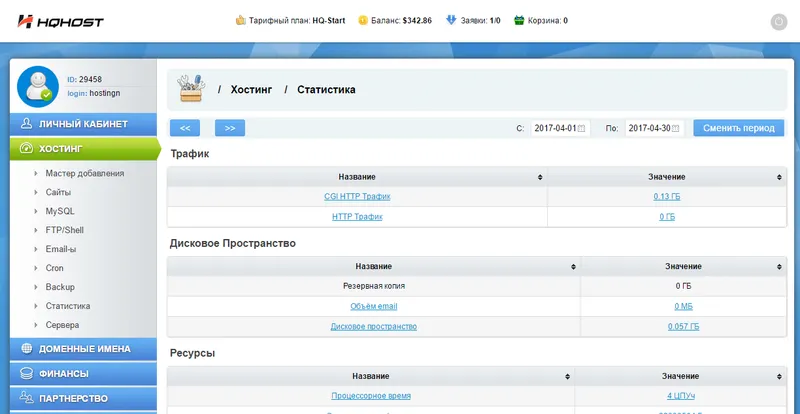This screenshot has height=414, width=800.
Task: Open Хостинг menu section
Action: (x=83, y=149)
